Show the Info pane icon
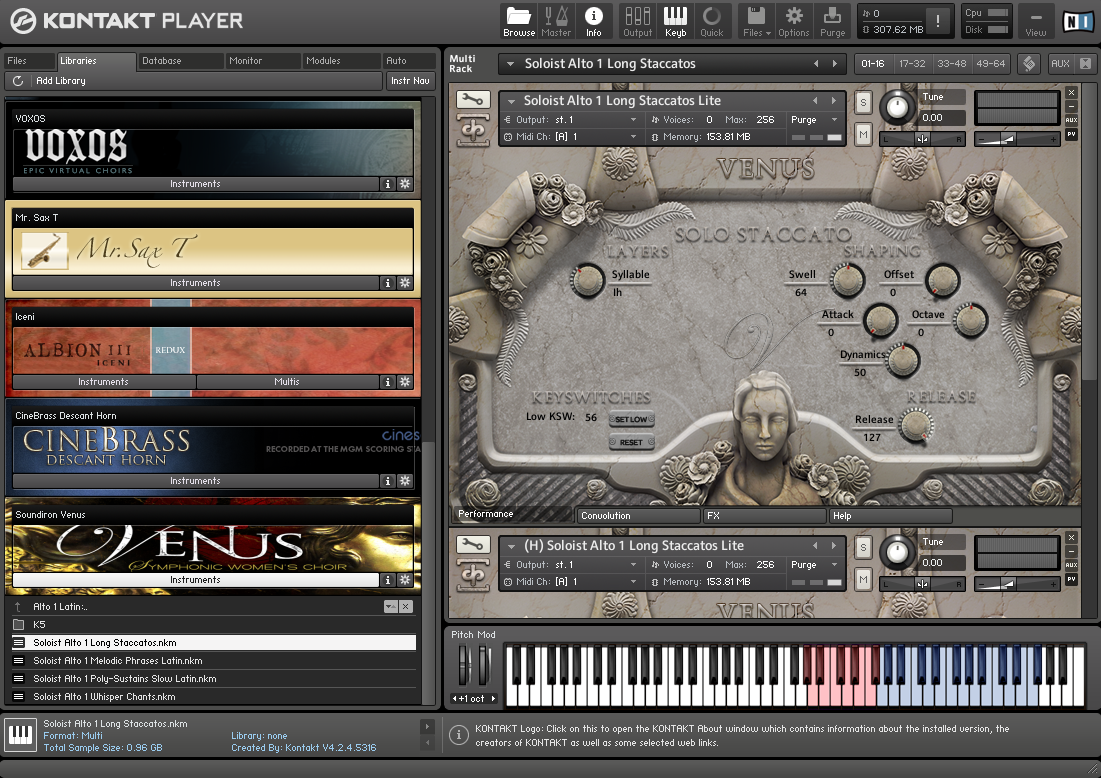The width and height of the screenshot is (1101, 778). (x=593, y=21)
